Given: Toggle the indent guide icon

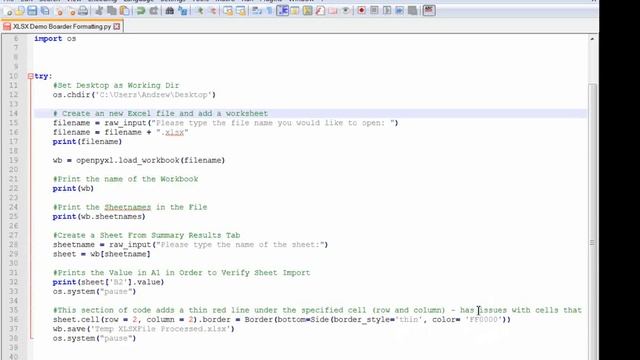Looking at the screenshot, I should (282, 11).
